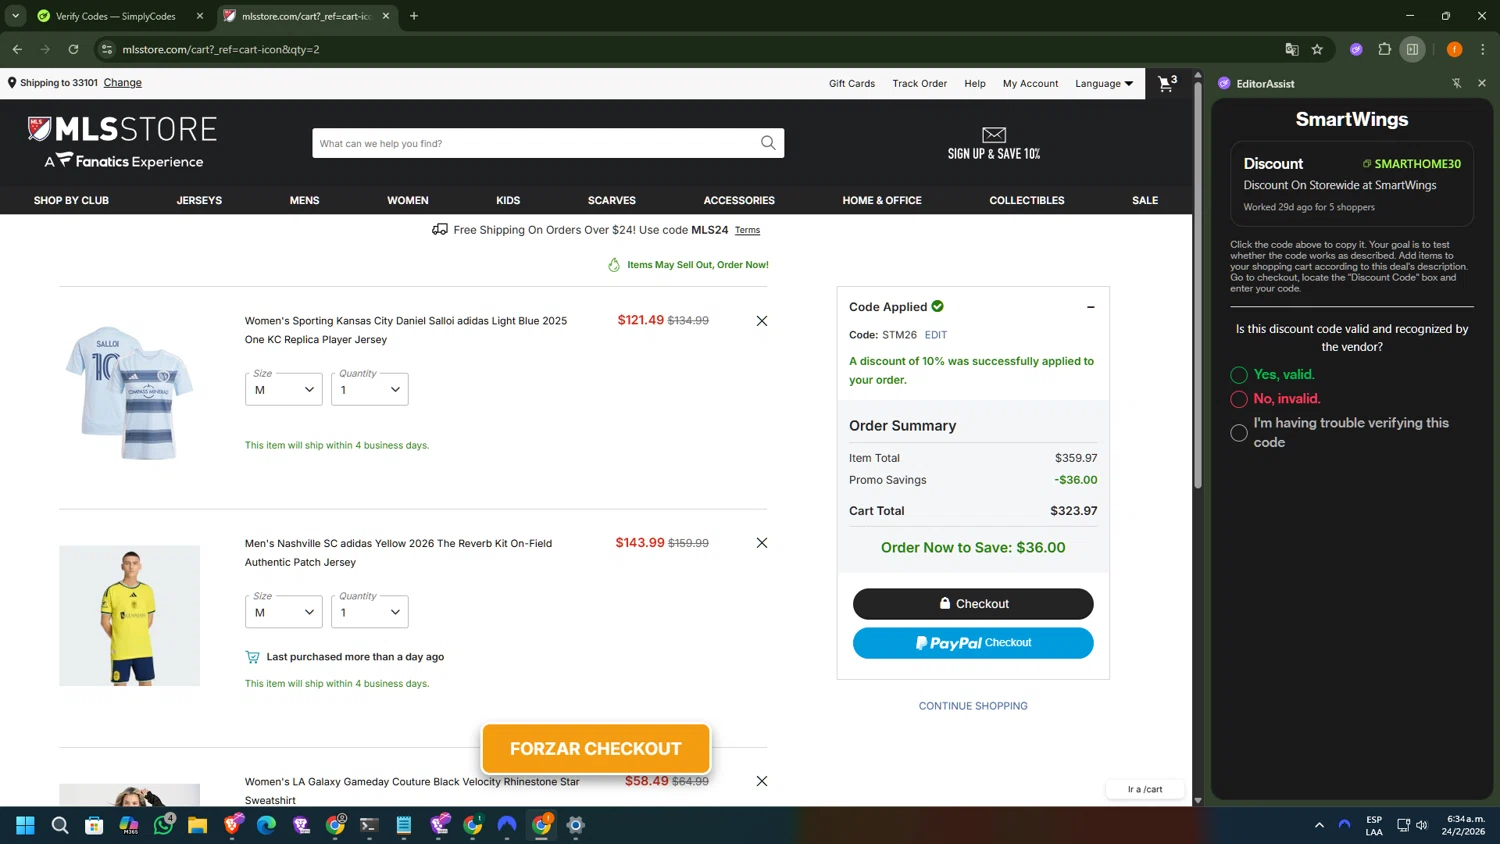Open the EditorAssist extension icon in toolbar
Viewport: 1500px width, 844px height.
pyautogui.click(x=1356, y=49)
